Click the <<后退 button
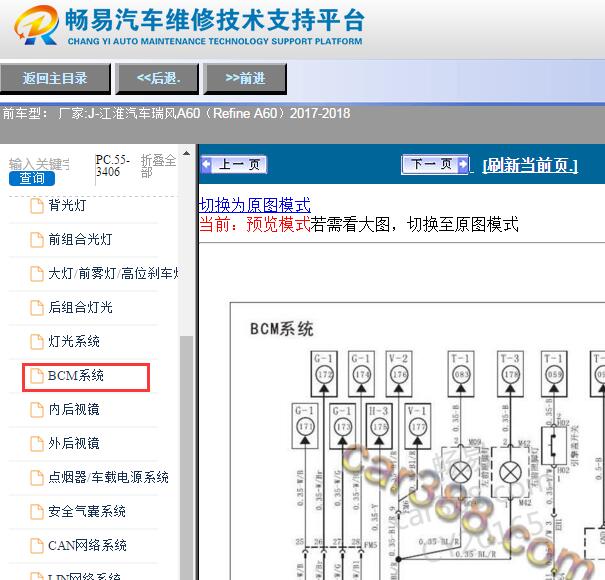This screenshot has height=580, width=605. pos(157,78)
